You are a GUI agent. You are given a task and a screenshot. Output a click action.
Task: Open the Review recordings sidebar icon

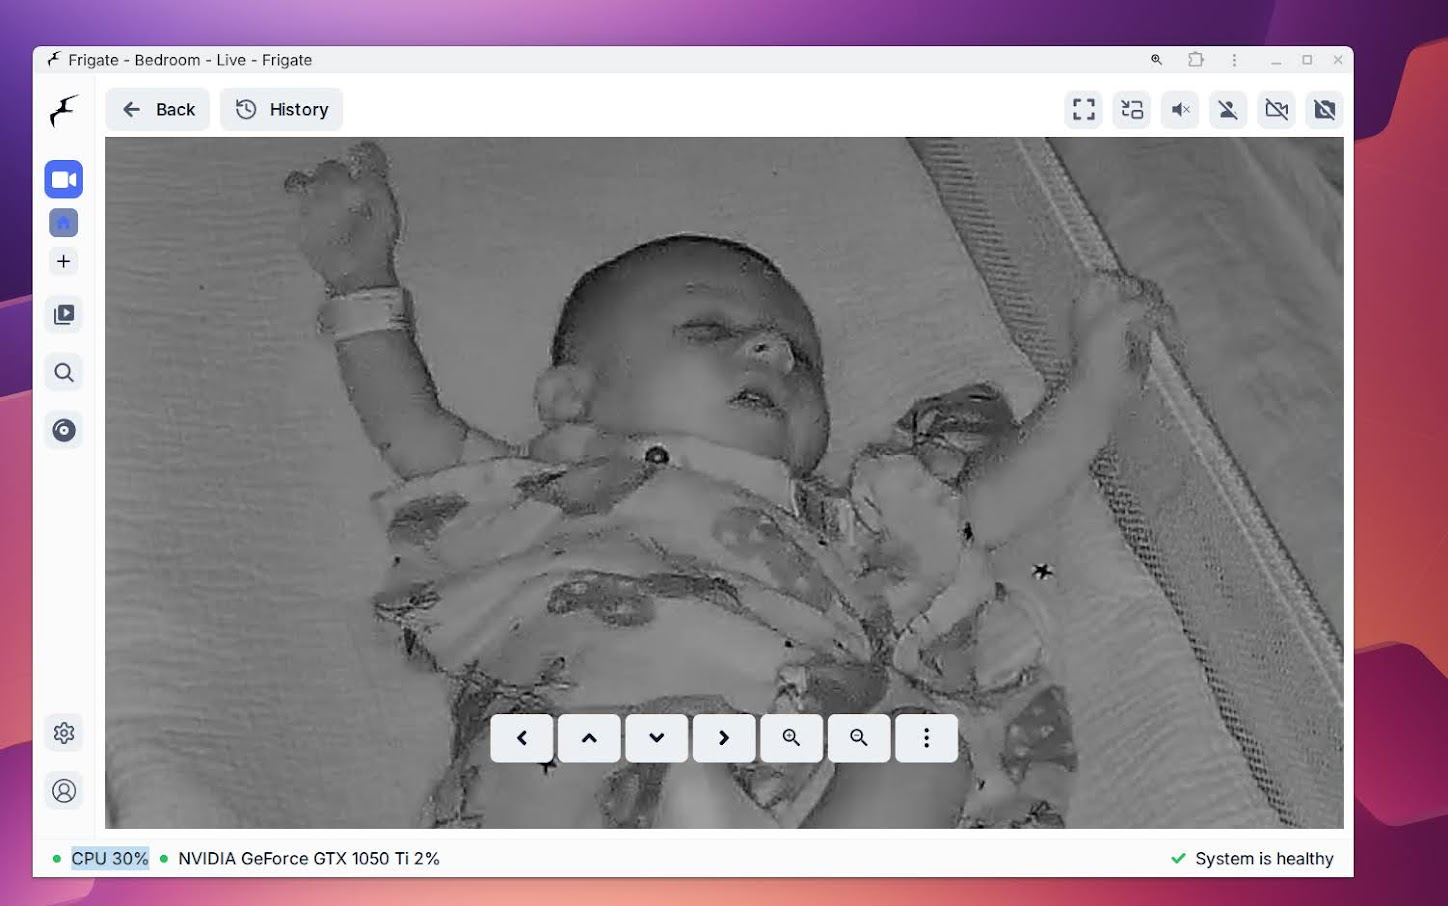pyautogui.click(x=64, y=314)
